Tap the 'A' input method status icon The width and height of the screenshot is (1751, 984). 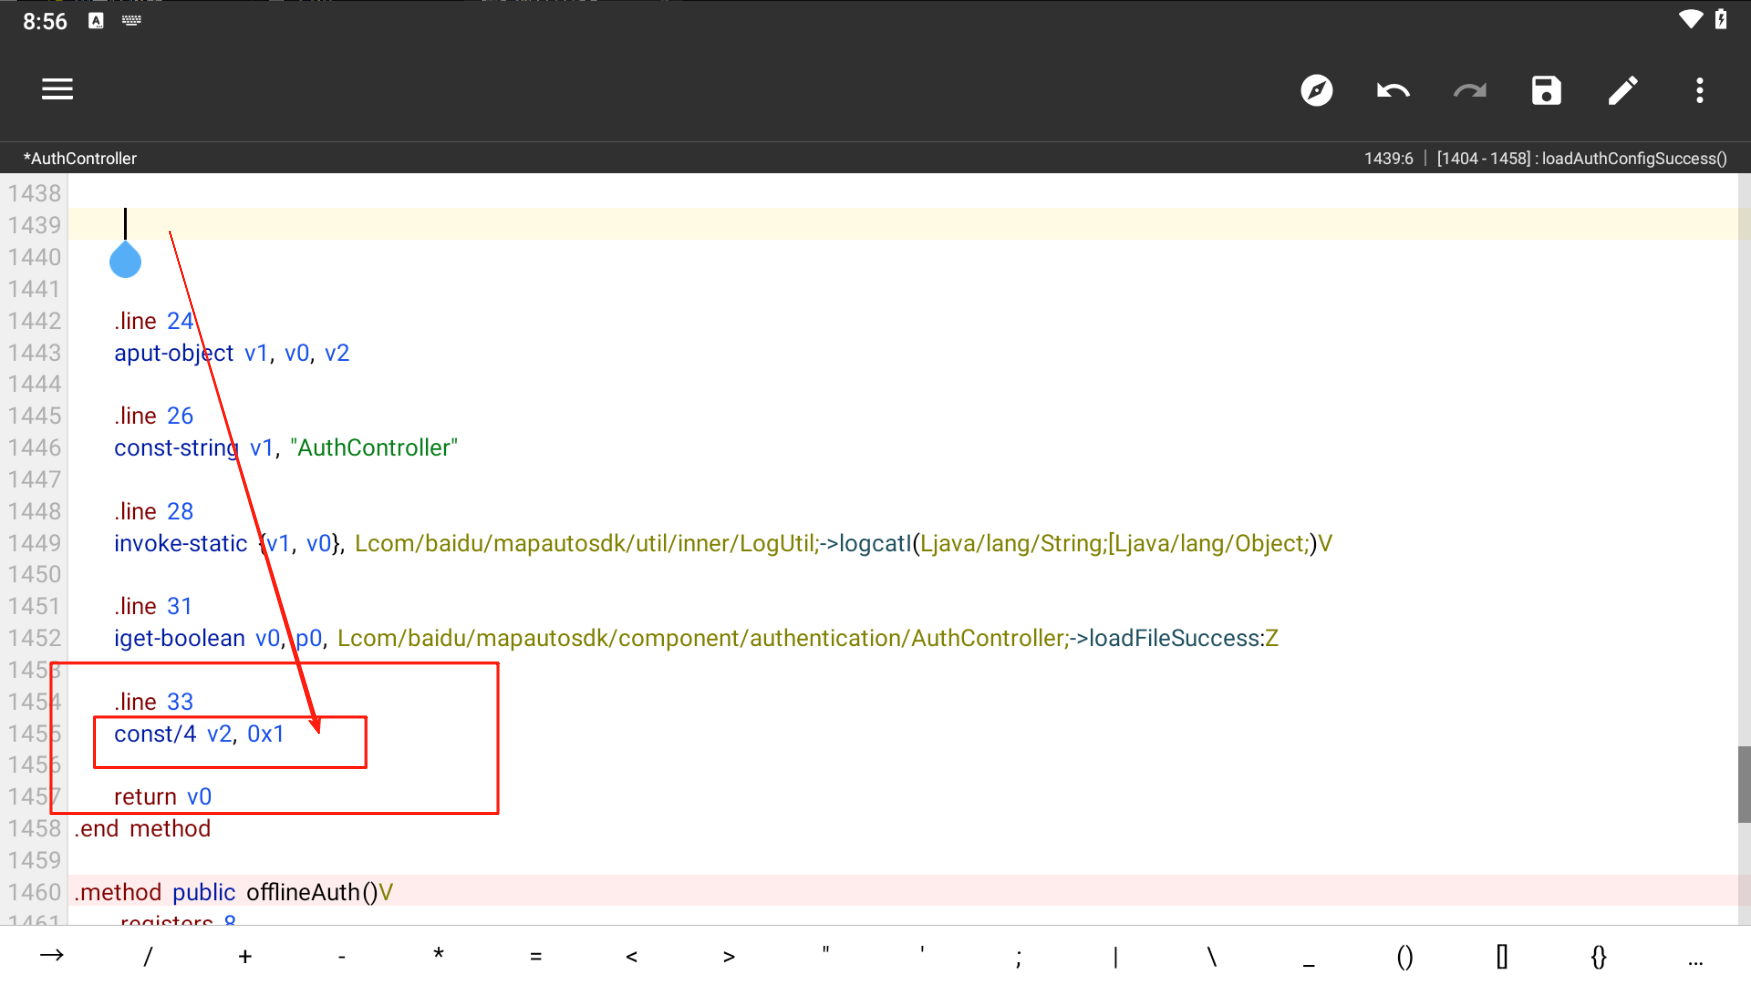click(96, 20)
